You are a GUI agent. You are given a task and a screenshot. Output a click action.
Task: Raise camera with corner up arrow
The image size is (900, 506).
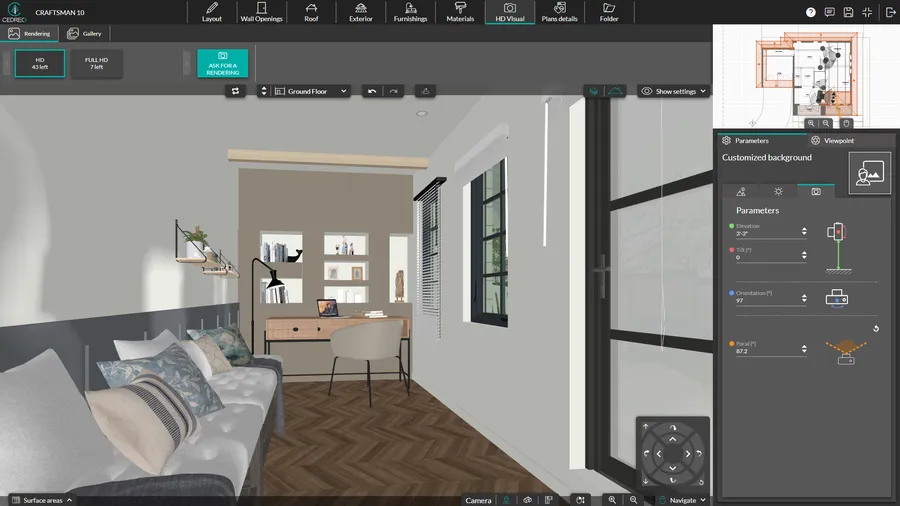[646, 426]
